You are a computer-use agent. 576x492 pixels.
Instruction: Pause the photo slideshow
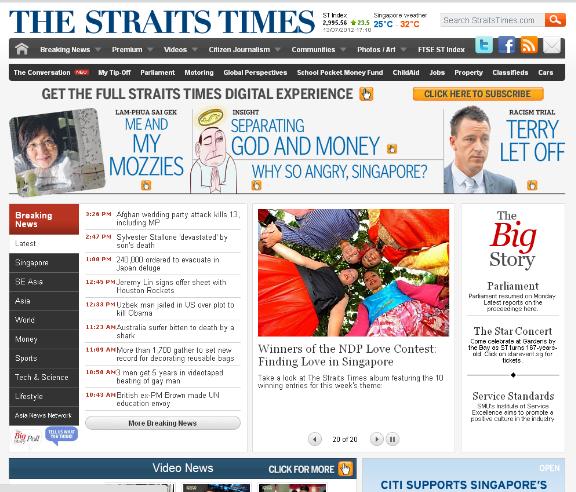click(x=392, y=439)
